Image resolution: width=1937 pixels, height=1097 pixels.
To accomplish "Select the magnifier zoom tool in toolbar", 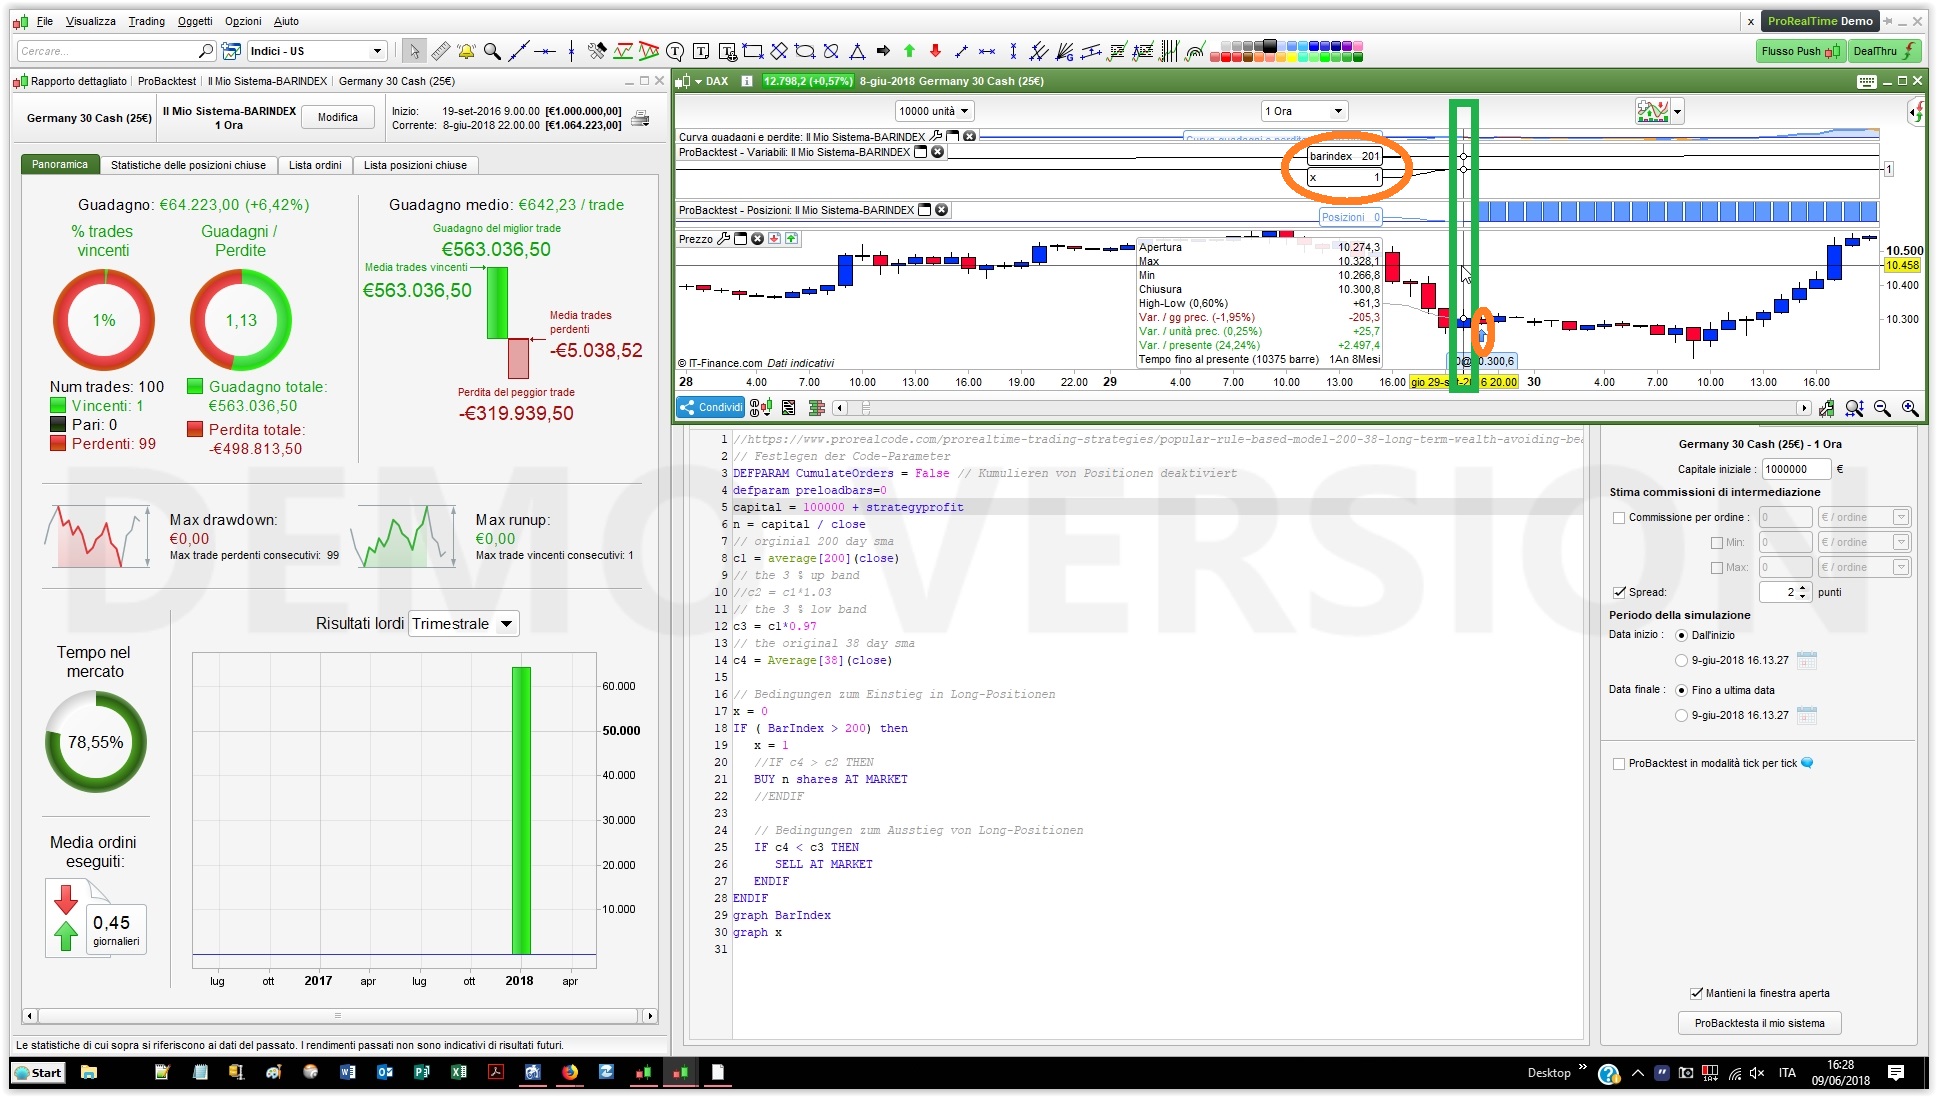I will tap(492, 51).
